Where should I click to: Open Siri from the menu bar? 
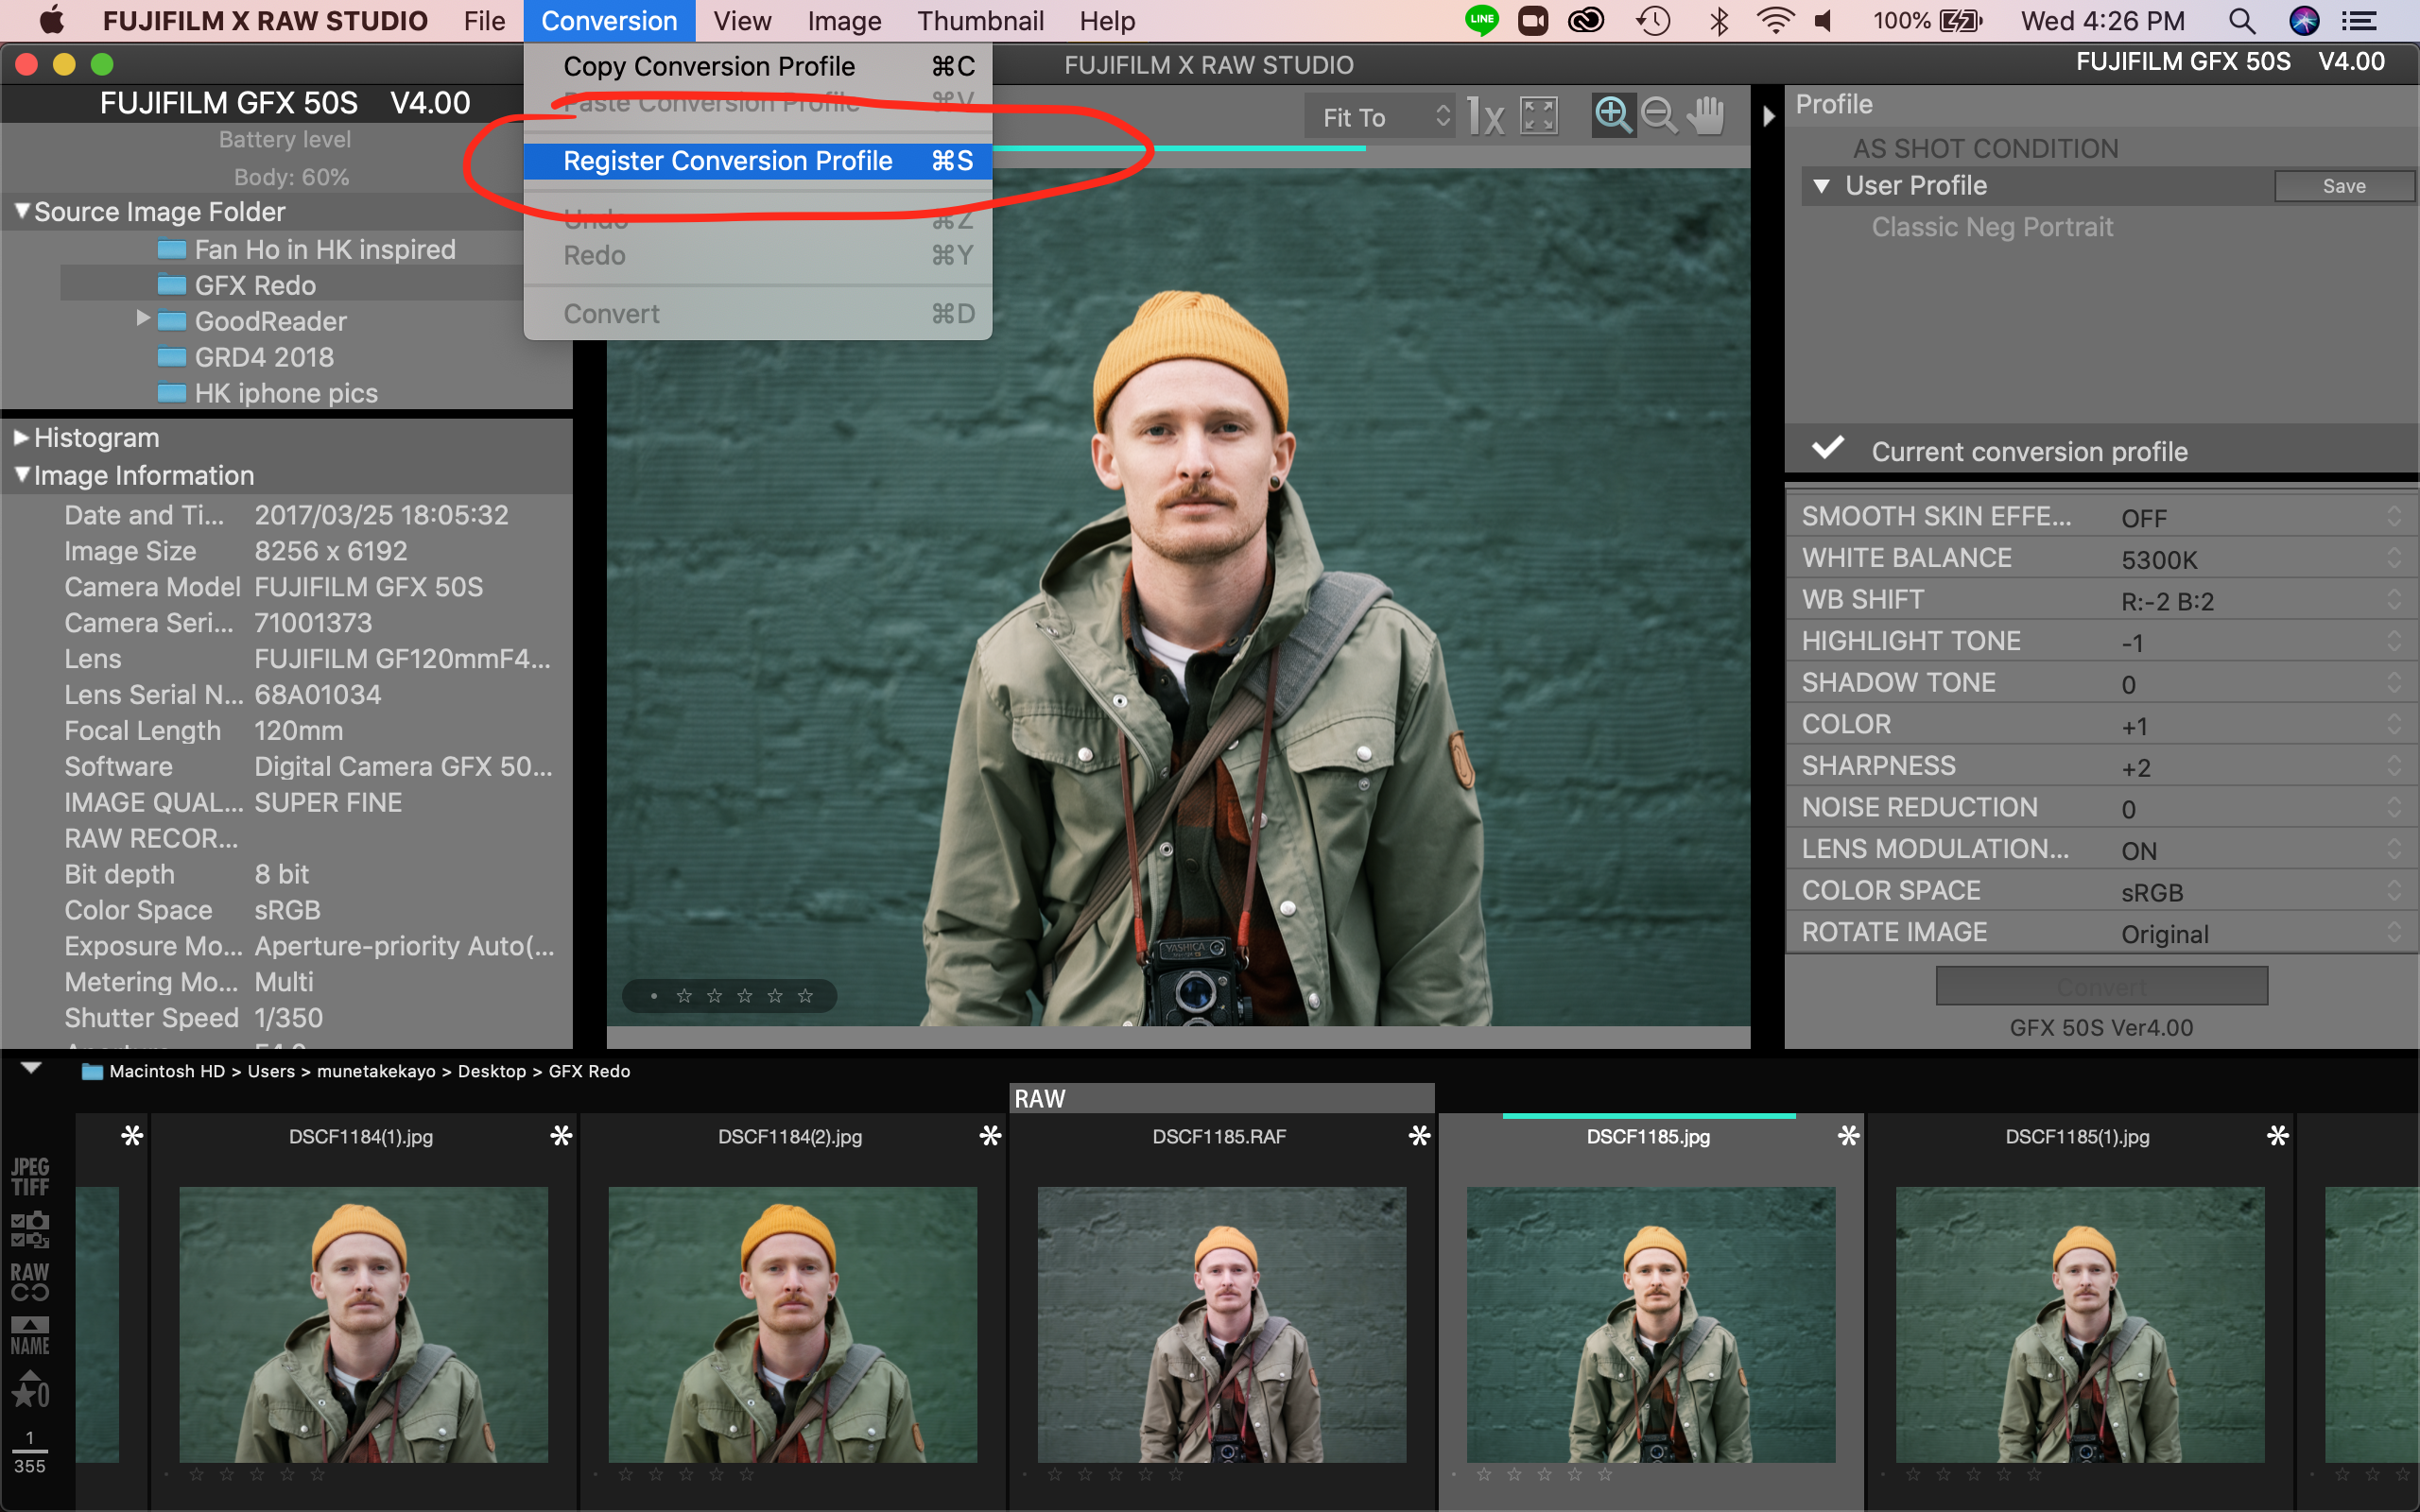2304,20
